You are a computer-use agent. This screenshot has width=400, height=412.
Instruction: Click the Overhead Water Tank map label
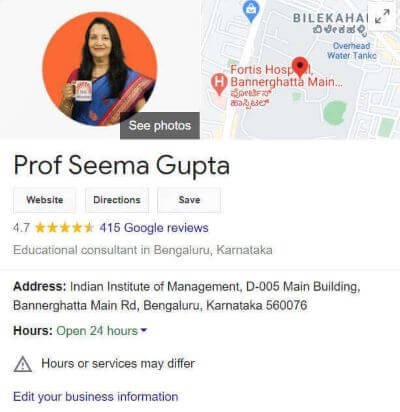tap(352, 51)
